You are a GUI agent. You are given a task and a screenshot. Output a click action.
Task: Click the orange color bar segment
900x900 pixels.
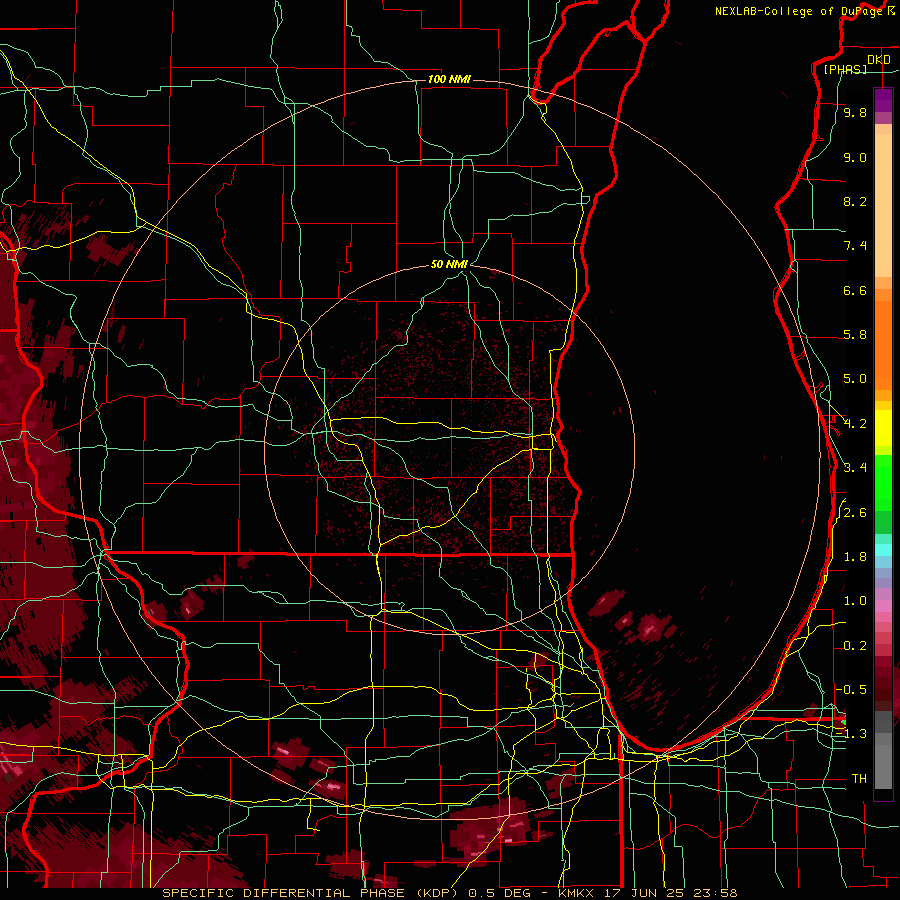[883, 344]
